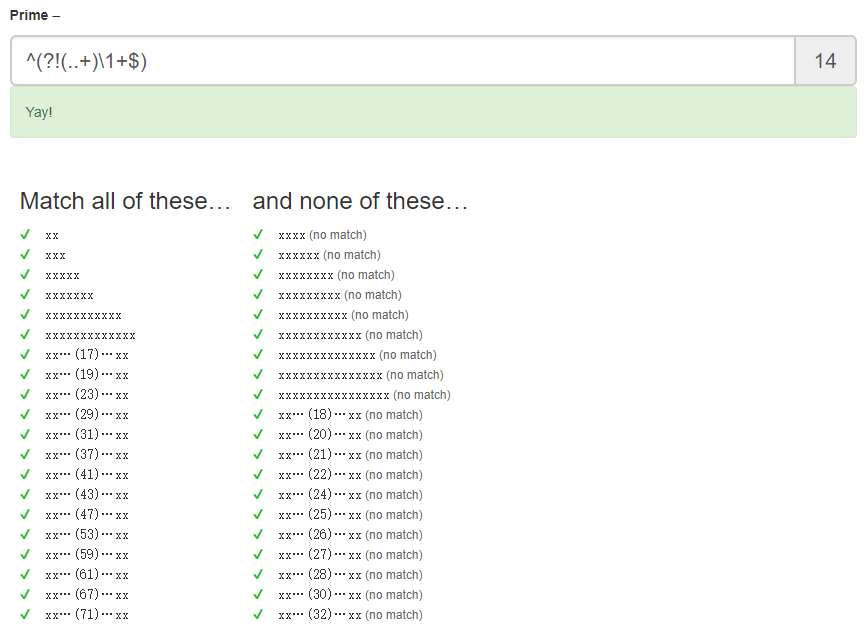Click the (43) test string entry

(x=87, y=495)
